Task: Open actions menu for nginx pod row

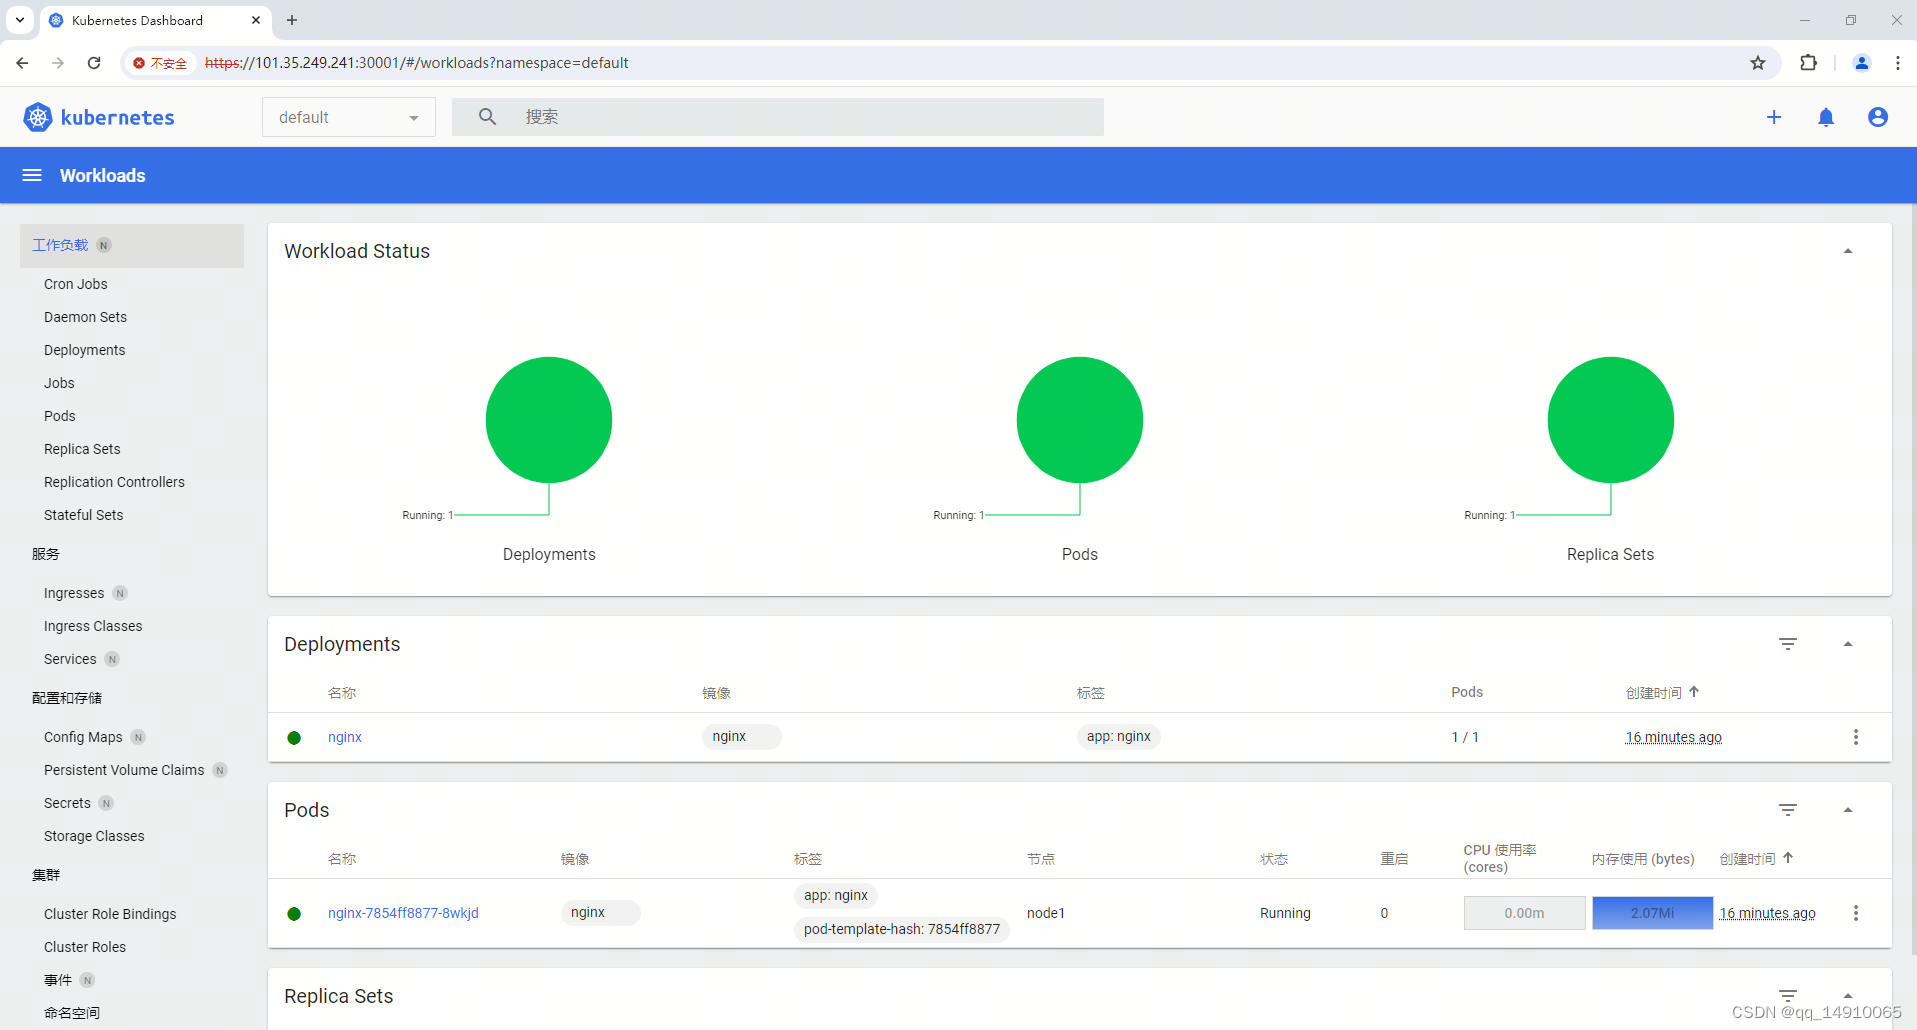Action: click(x=1856, y=913)
